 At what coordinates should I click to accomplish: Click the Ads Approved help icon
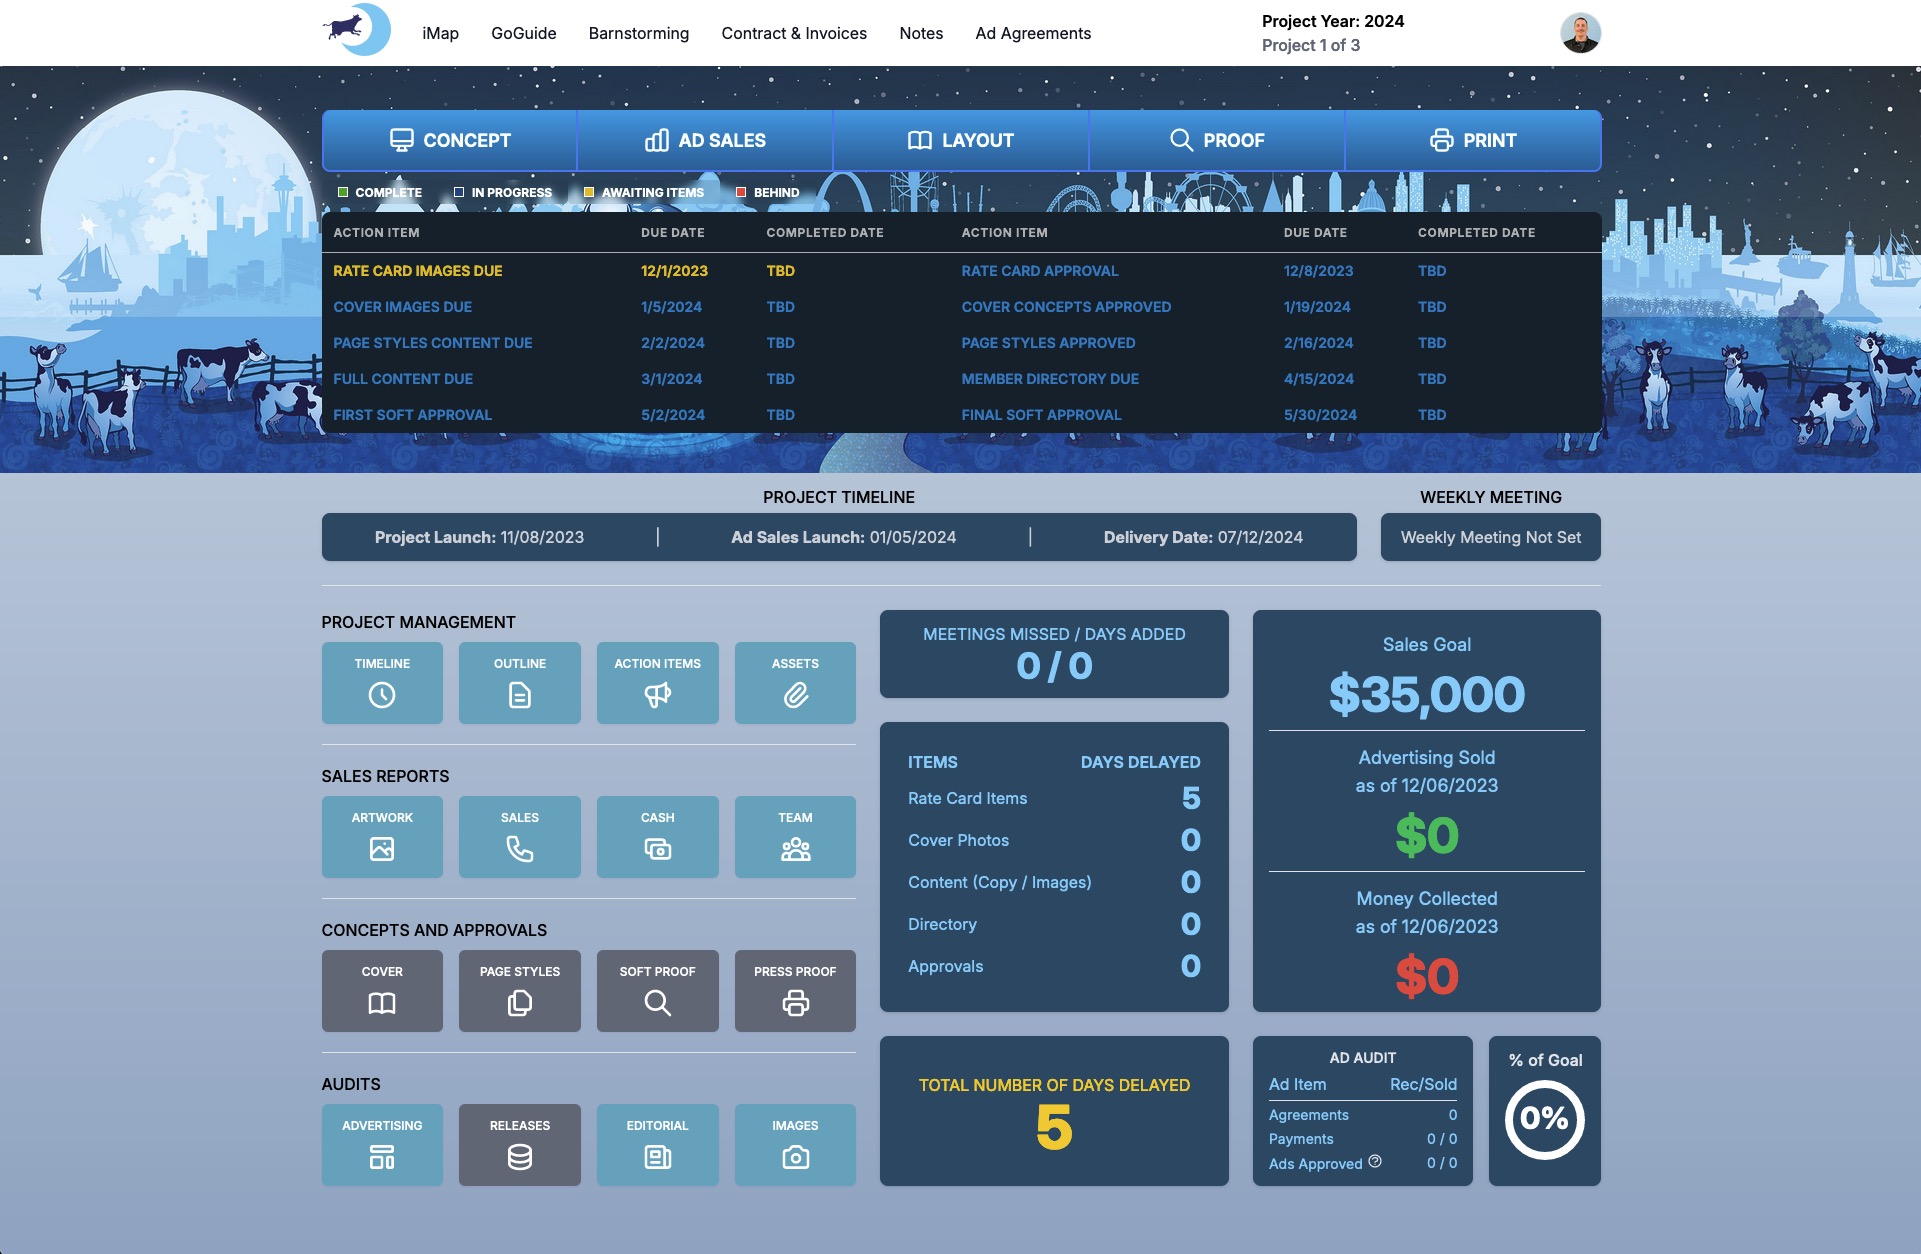(1375, 1161)
